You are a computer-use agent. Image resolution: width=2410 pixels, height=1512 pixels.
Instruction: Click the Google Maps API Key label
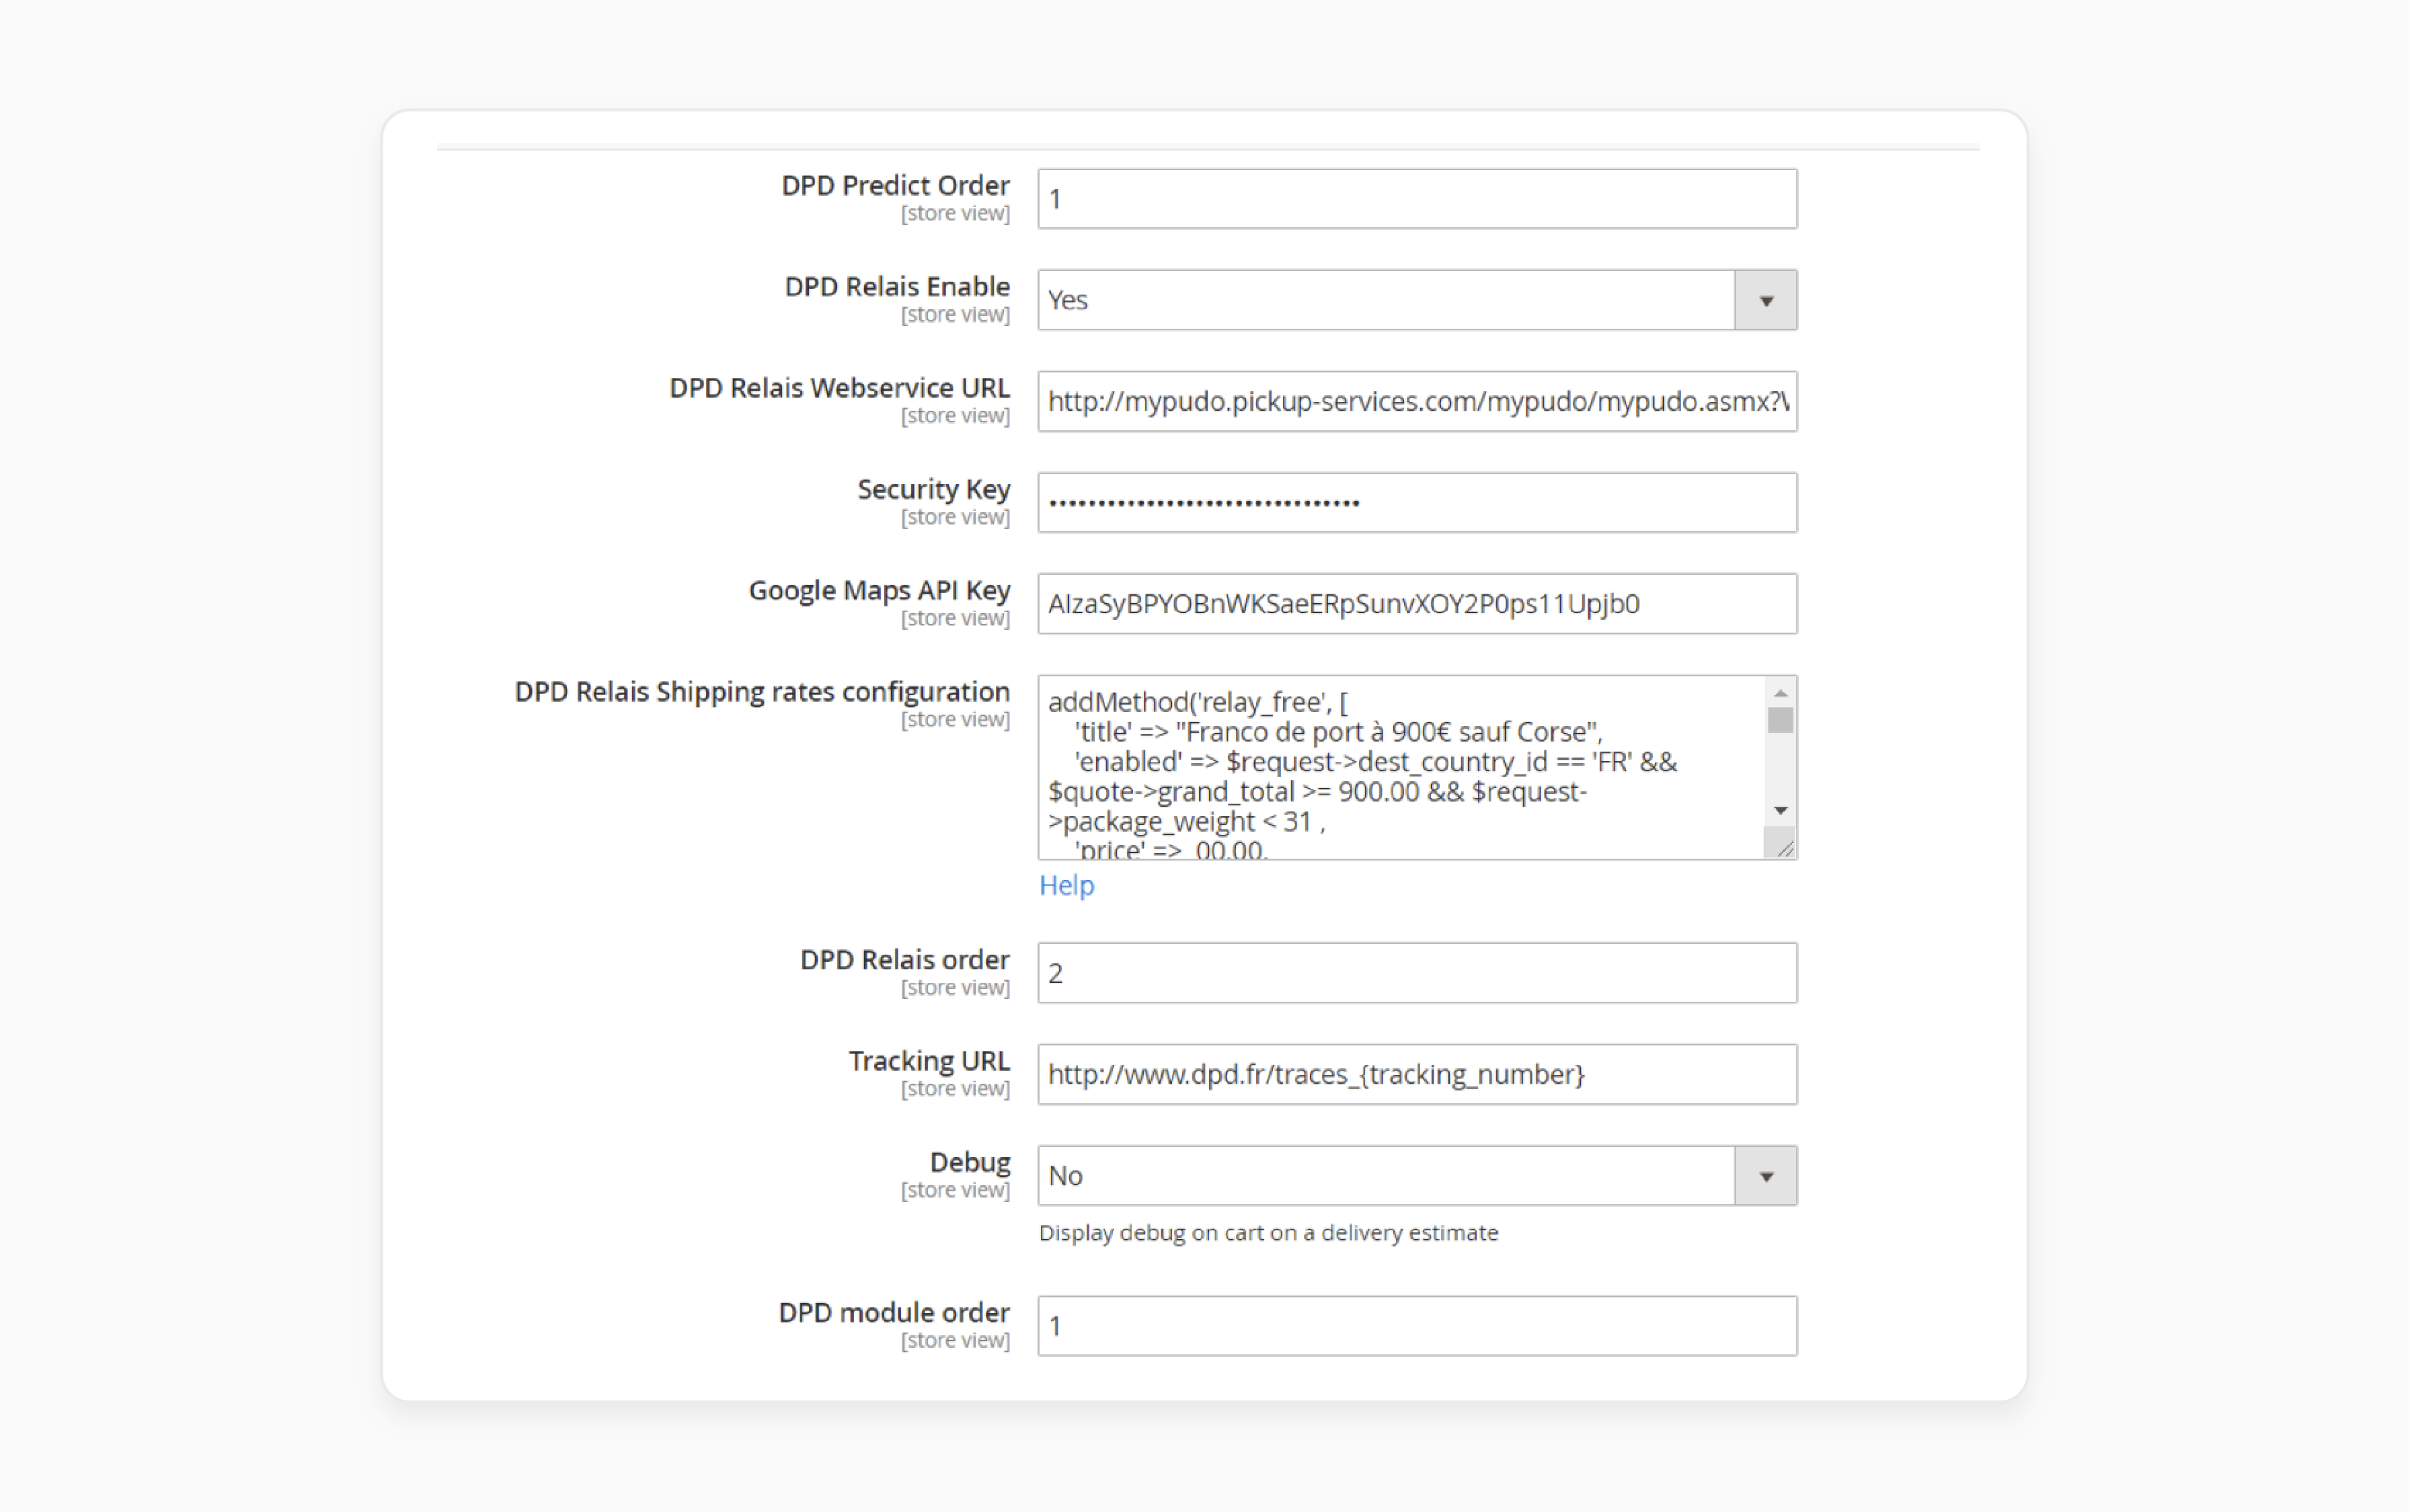tap(879, 591)
